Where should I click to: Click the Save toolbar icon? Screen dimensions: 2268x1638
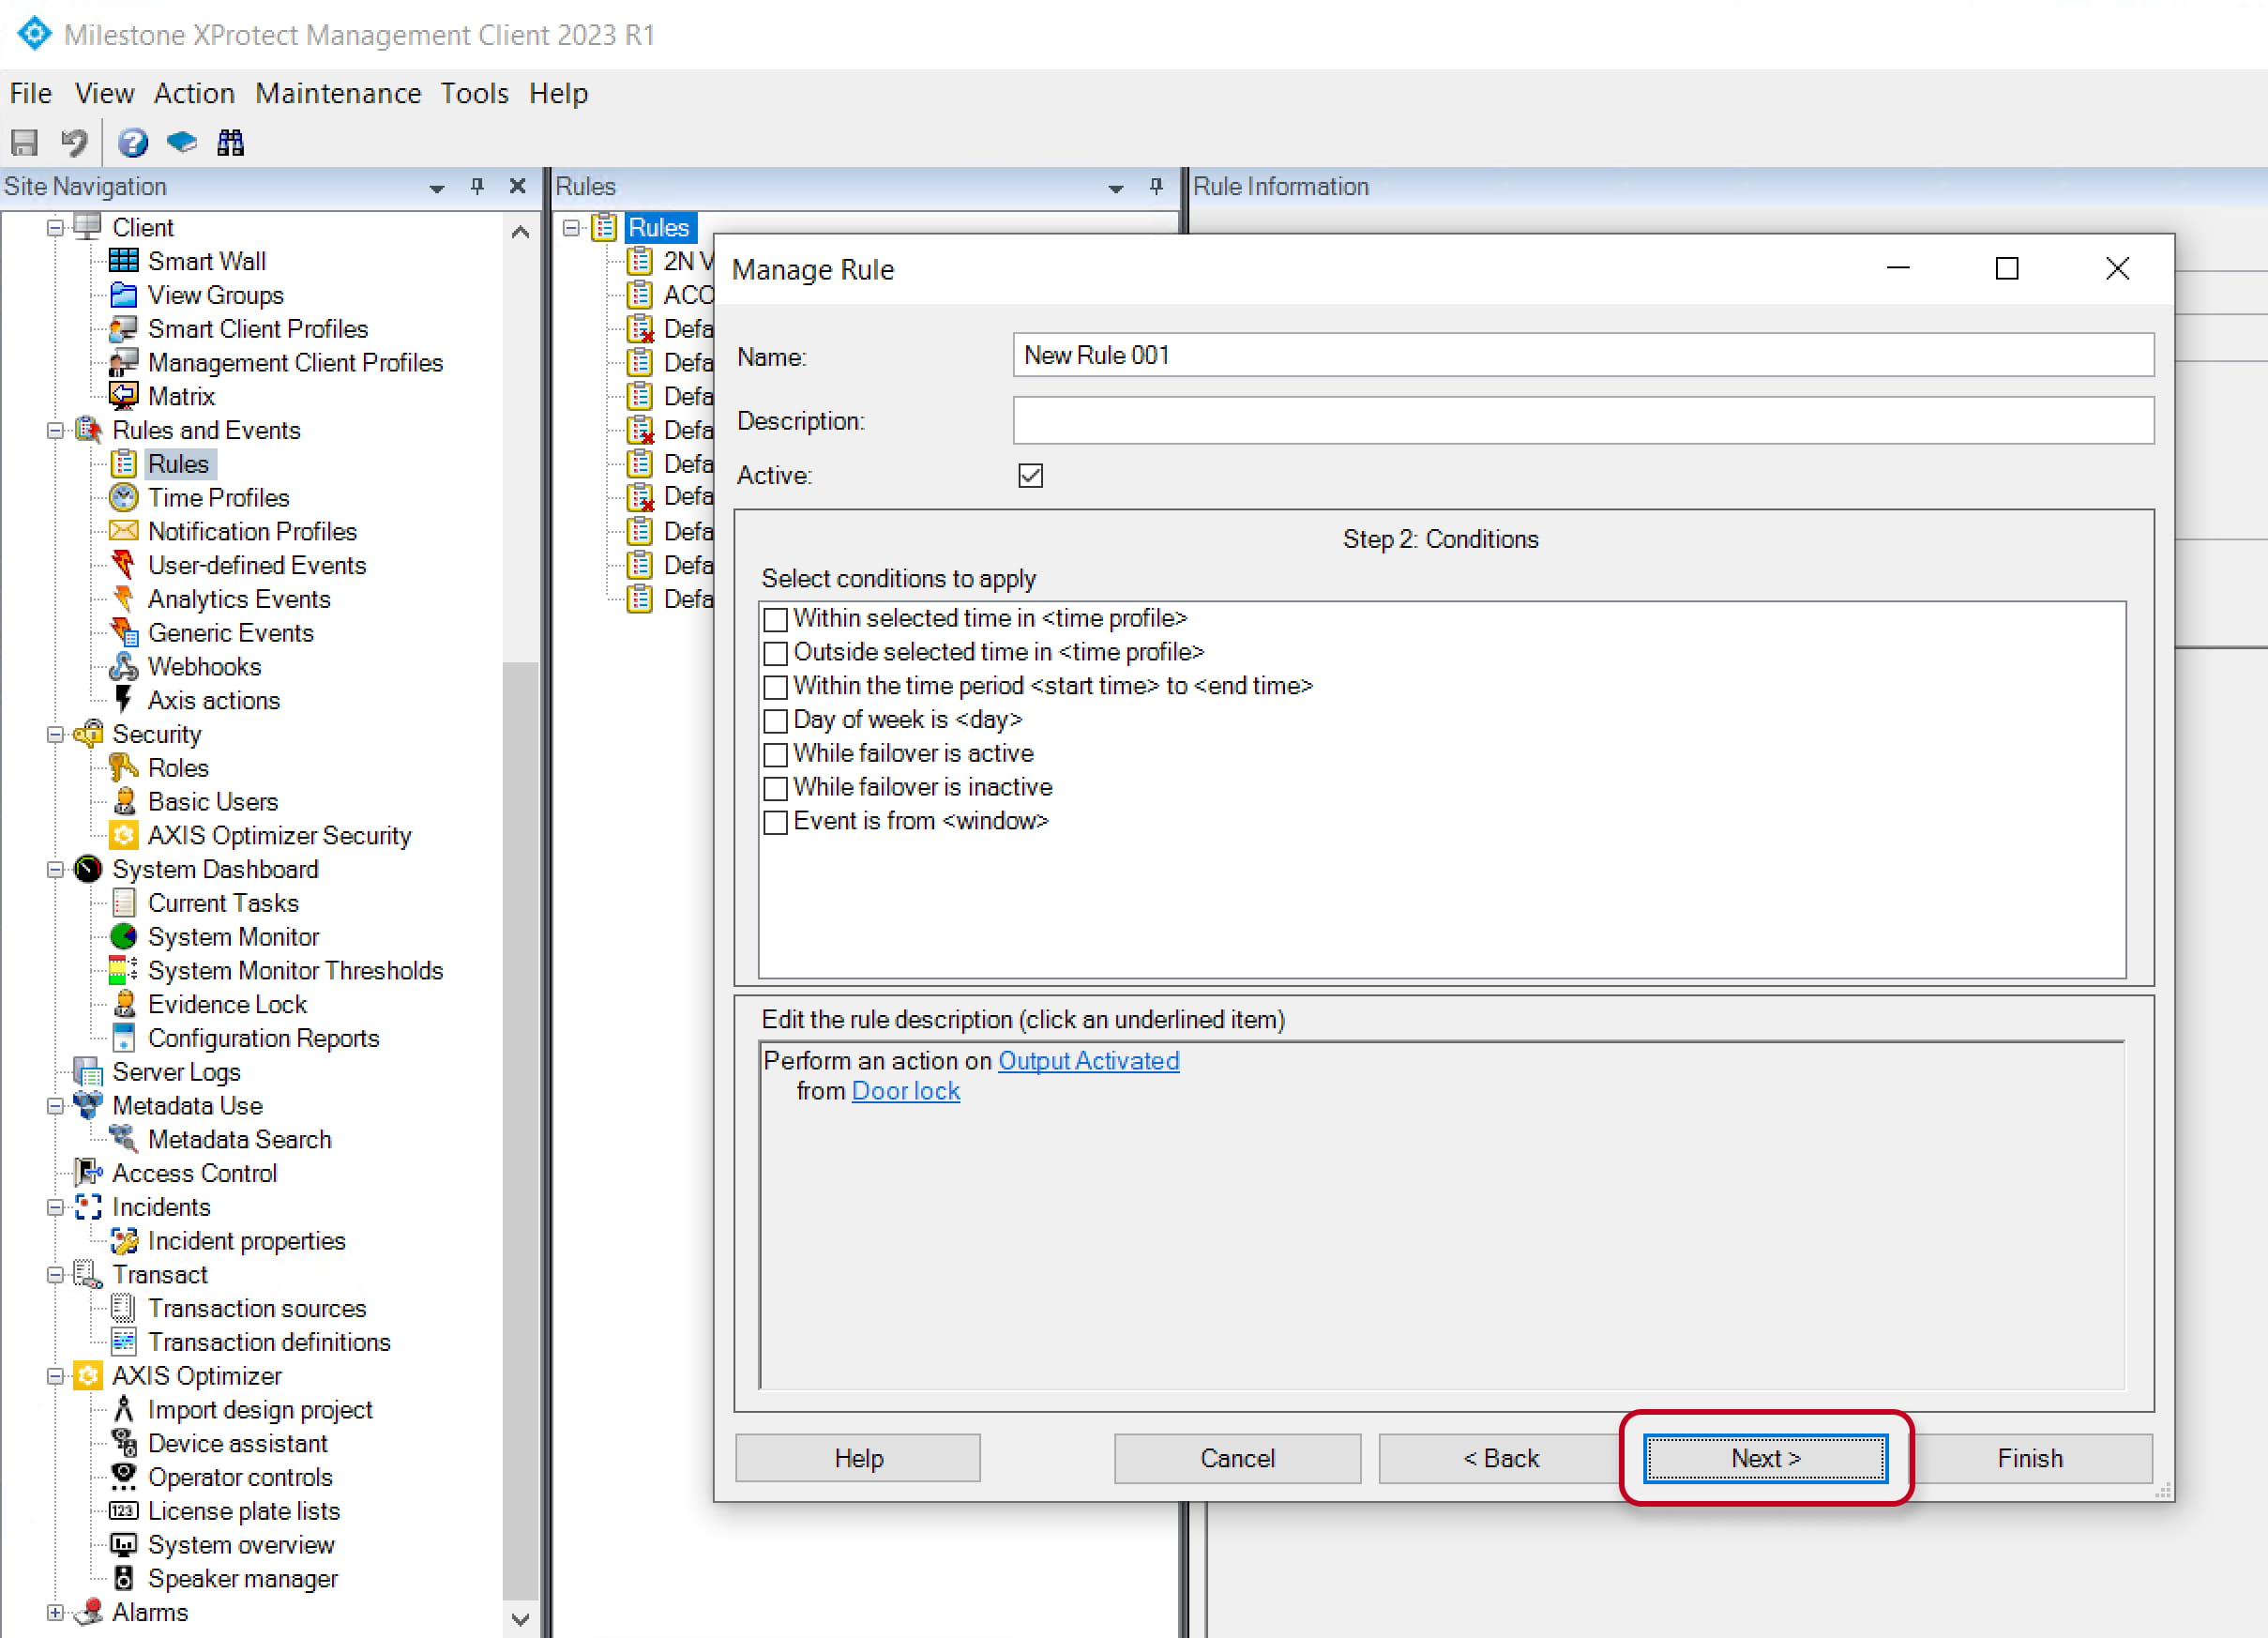(24, 143)
